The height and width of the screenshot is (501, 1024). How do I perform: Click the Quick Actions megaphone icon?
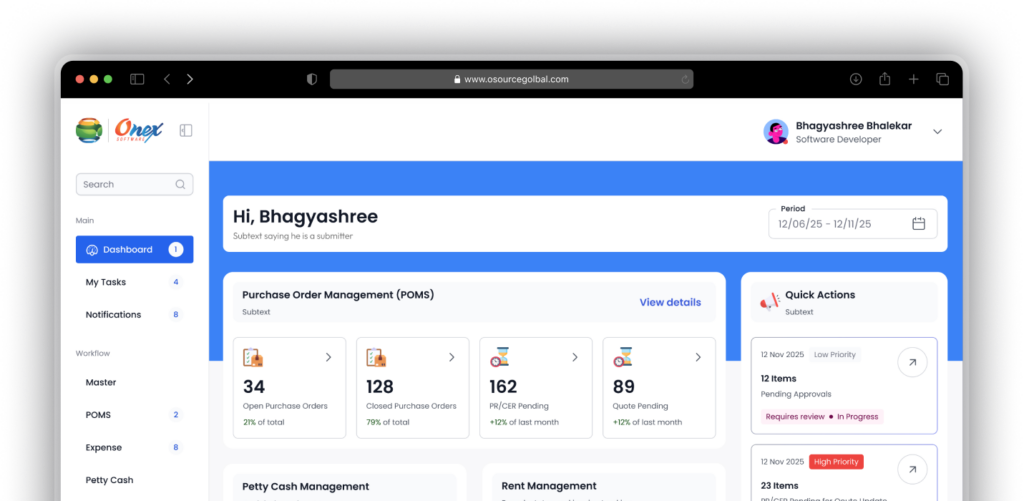769,301
